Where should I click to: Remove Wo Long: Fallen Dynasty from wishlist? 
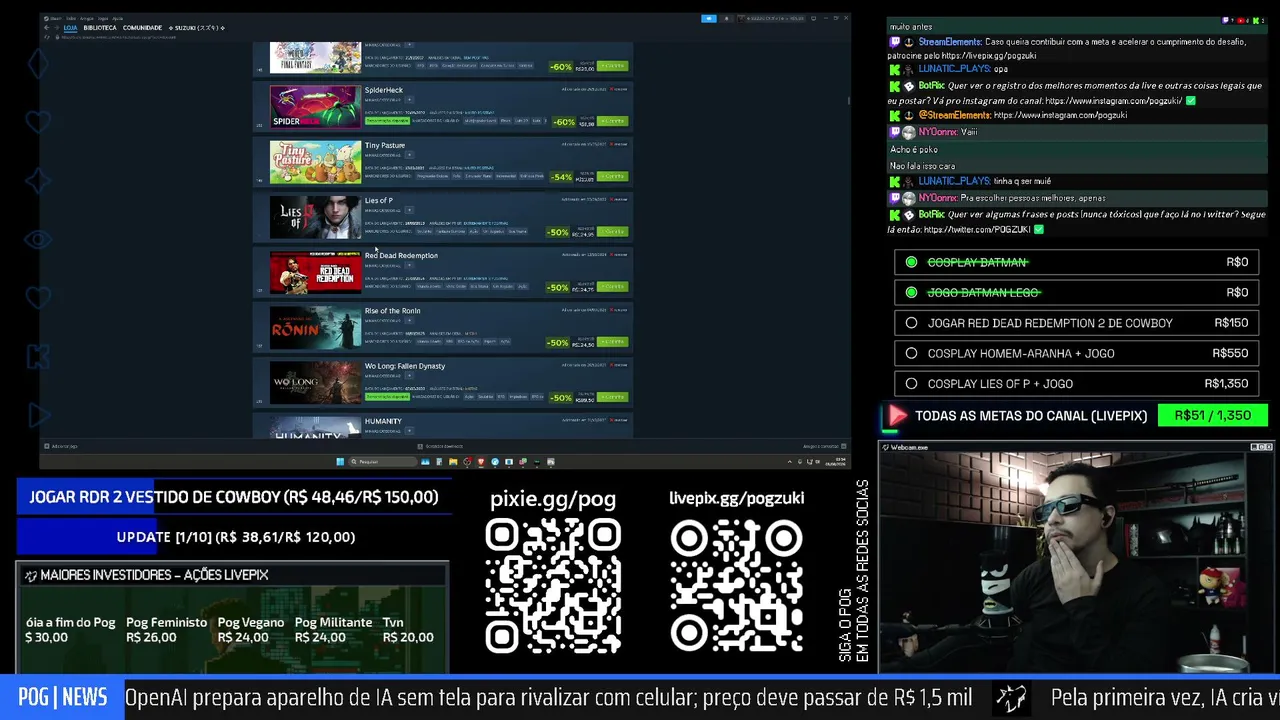click(621, 365)
